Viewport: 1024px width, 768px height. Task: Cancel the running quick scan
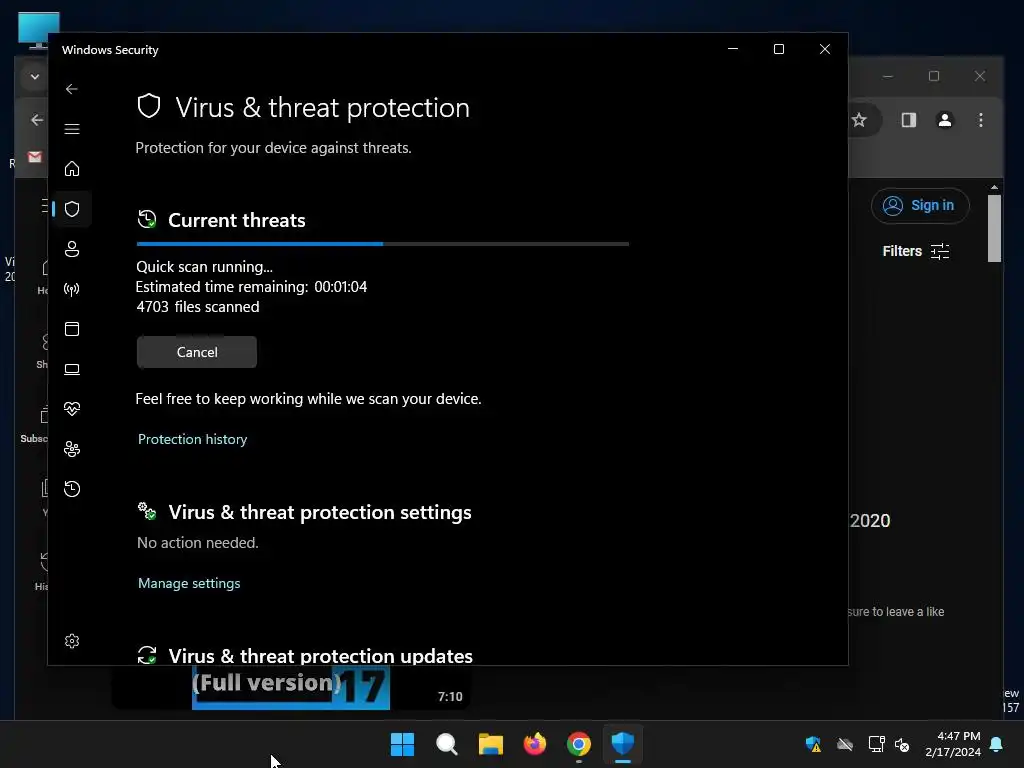pyautogui.click(x=197, y=352)
